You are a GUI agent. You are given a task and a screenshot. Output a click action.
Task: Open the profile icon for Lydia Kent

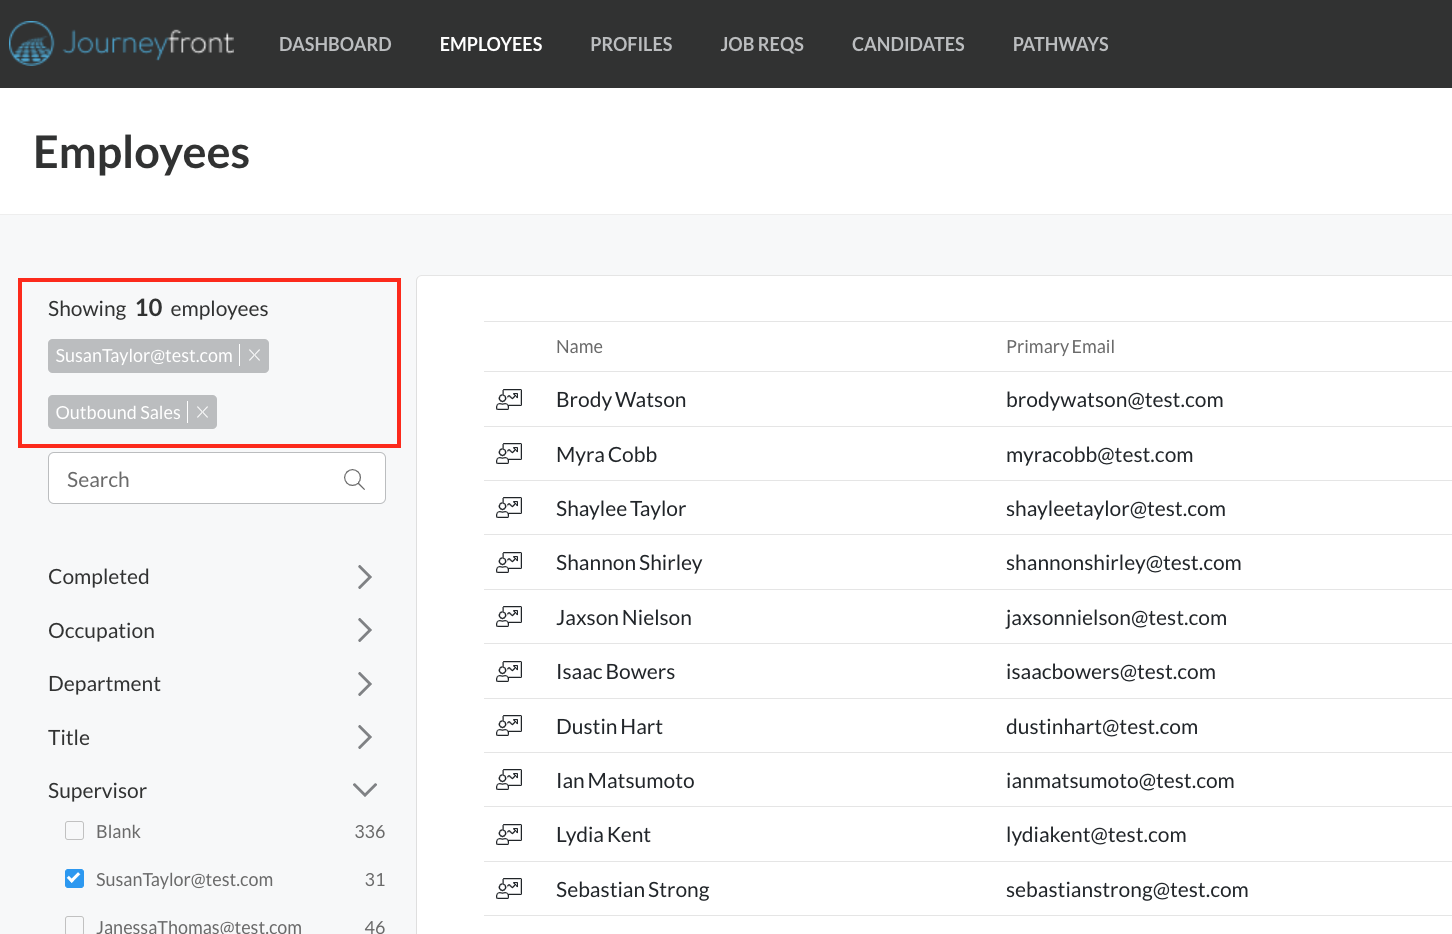point(510,834)
